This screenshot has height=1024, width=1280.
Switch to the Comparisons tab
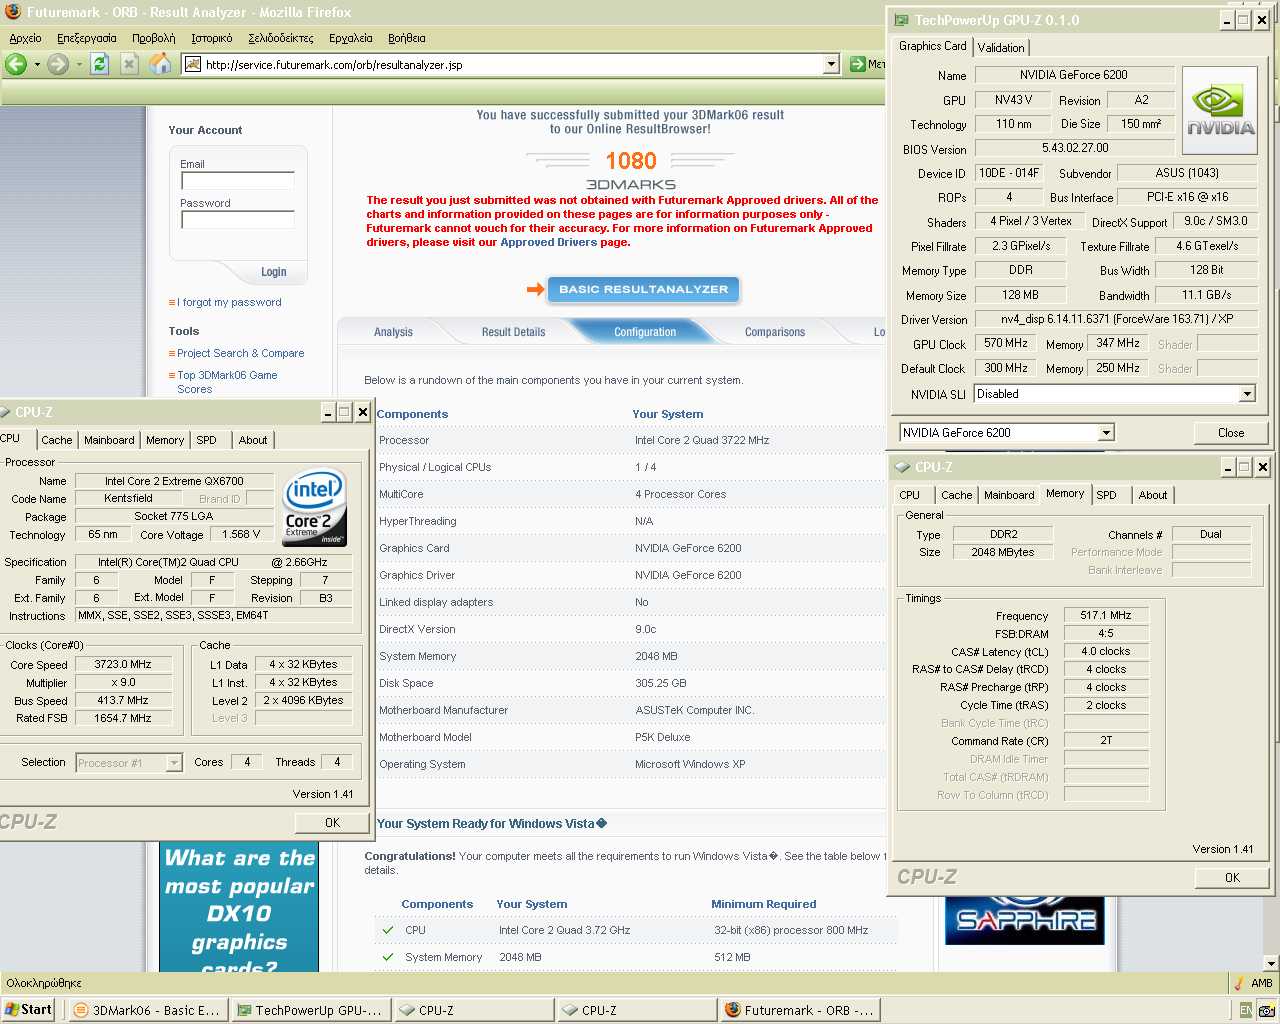[x=775, y=332]
